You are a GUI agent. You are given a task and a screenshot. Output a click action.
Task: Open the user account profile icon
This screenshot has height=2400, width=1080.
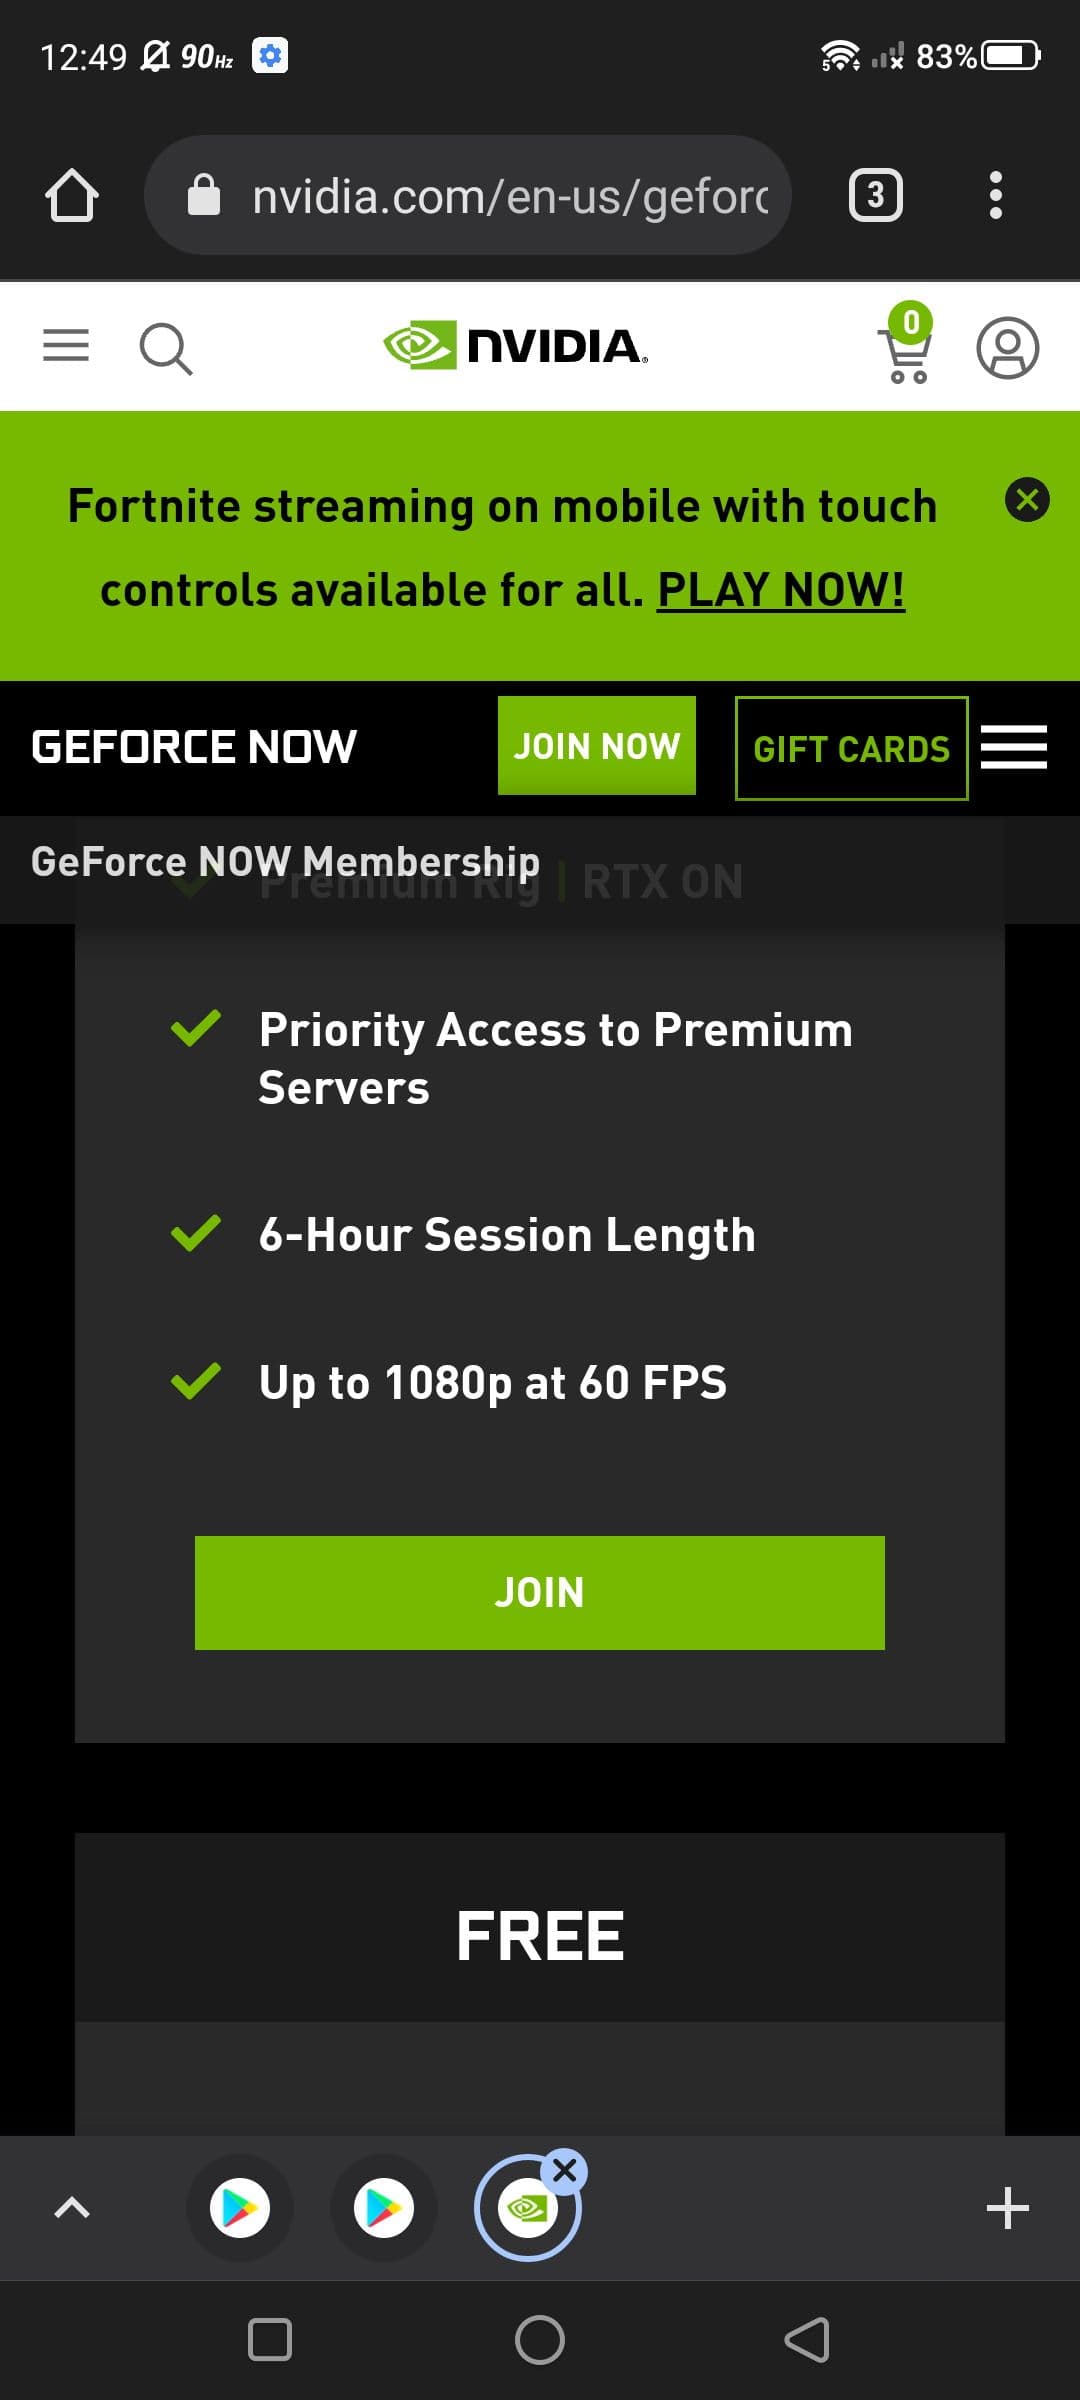tap(1007, 348)
